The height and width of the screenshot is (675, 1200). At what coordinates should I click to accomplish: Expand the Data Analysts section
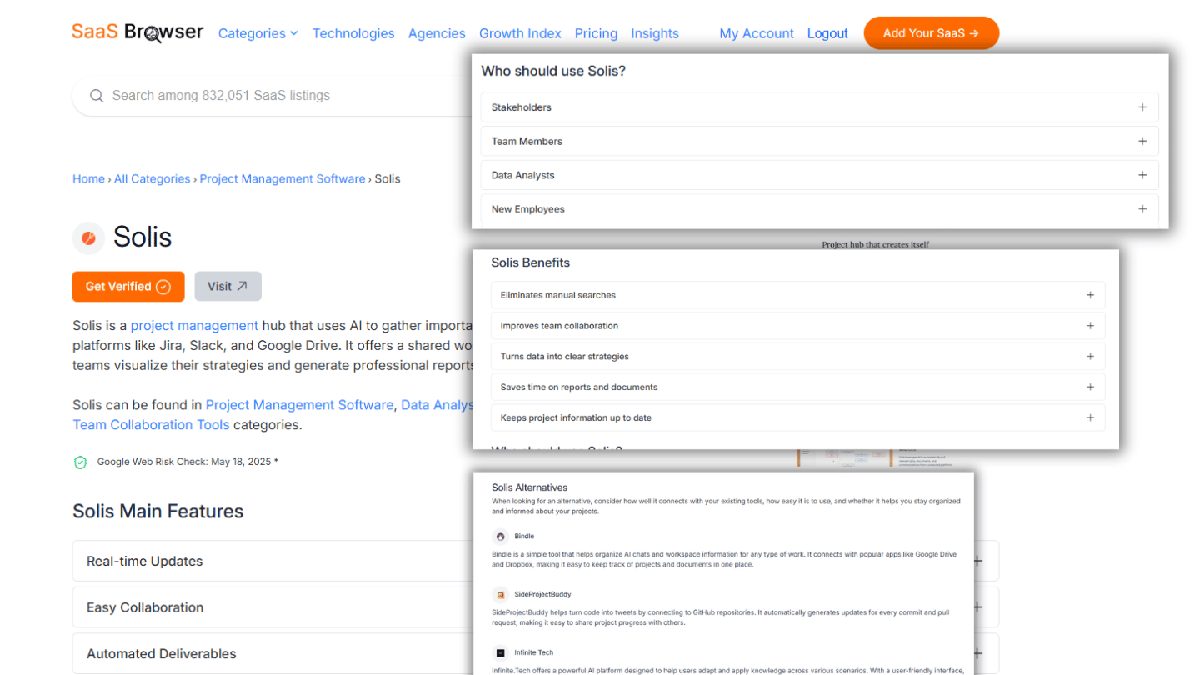click(x=1142, y=175)
